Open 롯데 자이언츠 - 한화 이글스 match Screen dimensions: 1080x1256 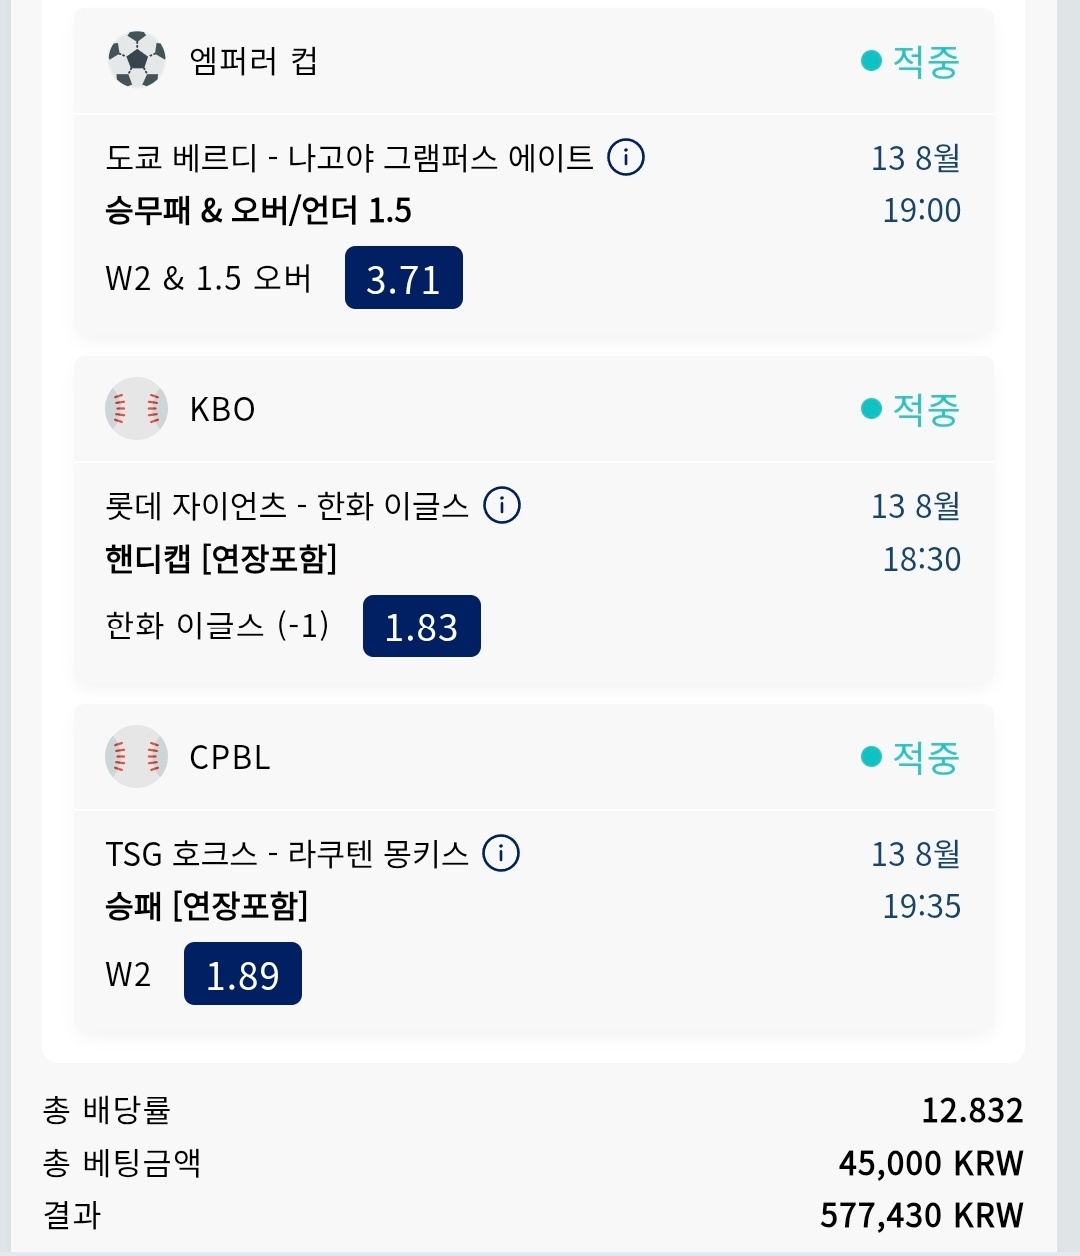tap(287, 505)
